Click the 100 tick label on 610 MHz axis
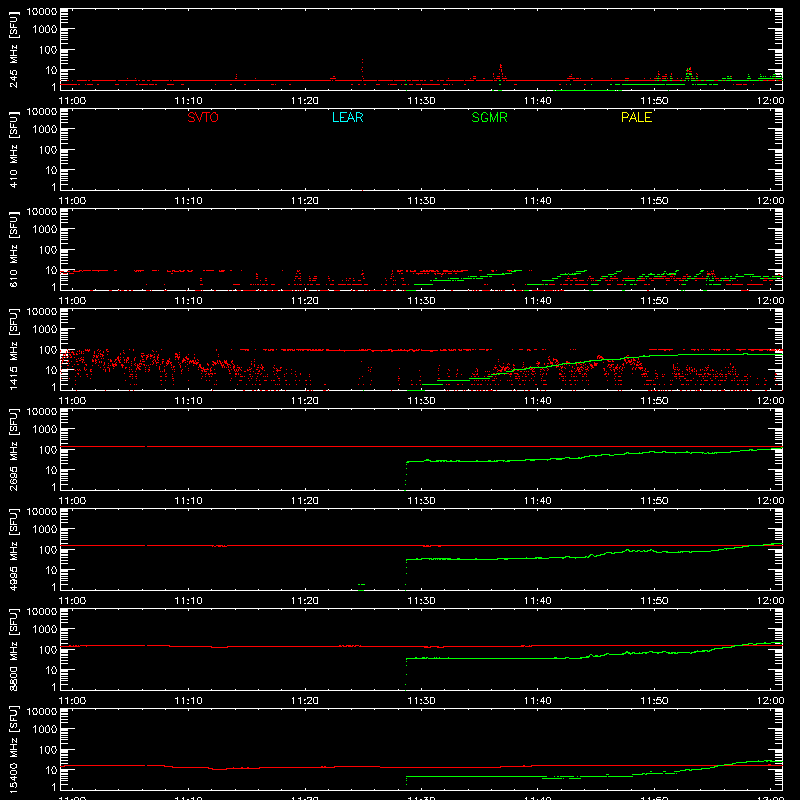800x800 pixels. [x=48, y=250]
